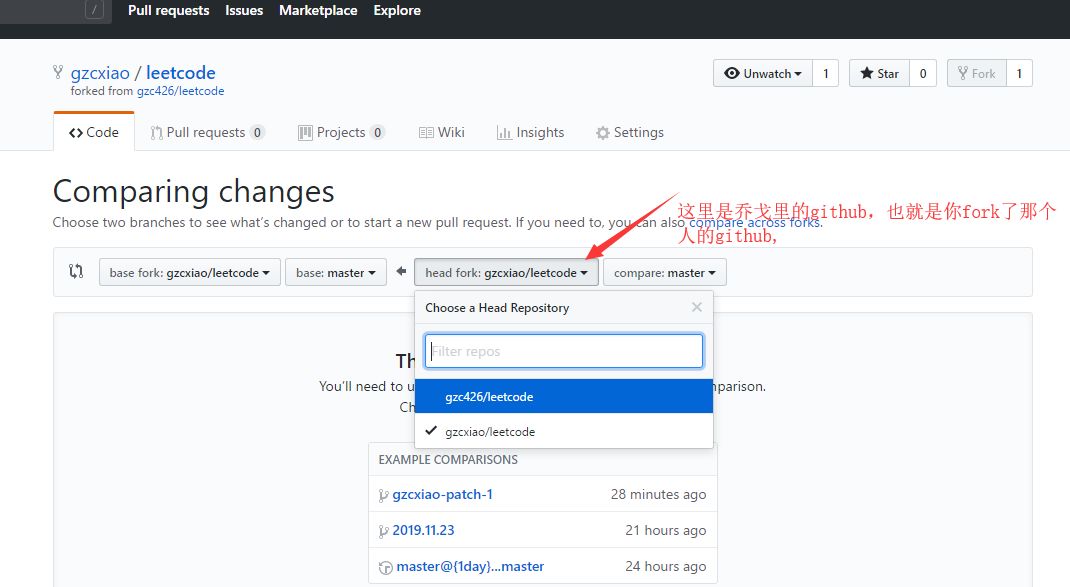Select the checked gzcxiao/leetcode repository option
1070x587 pixels.
564,431
